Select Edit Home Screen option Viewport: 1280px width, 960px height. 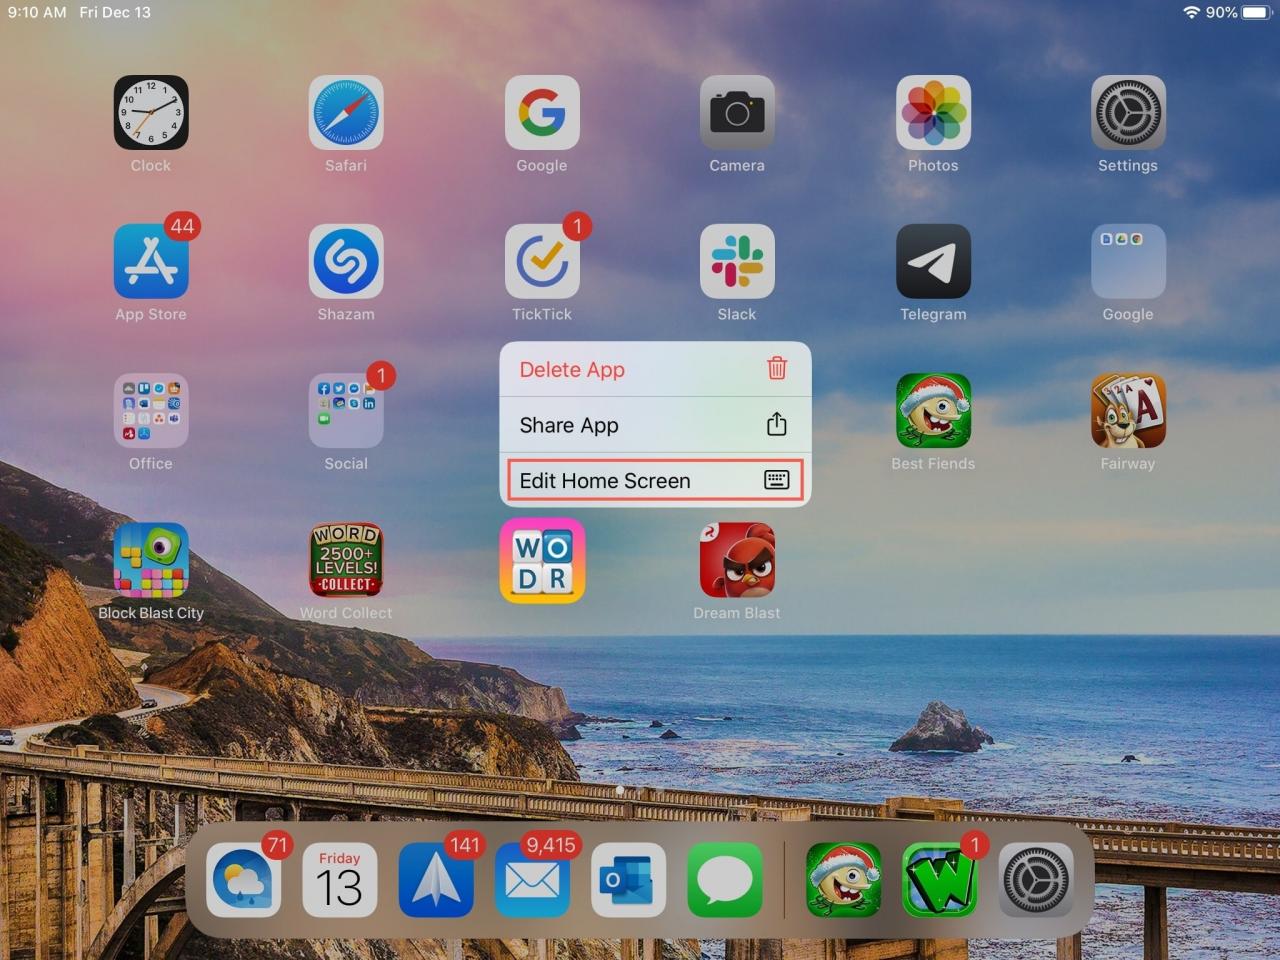click(x=654, y=481)
